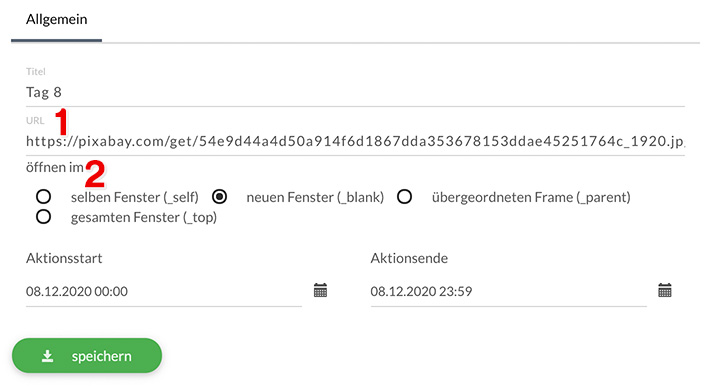Click the Aktionsende field label

[x=409, y=258]
